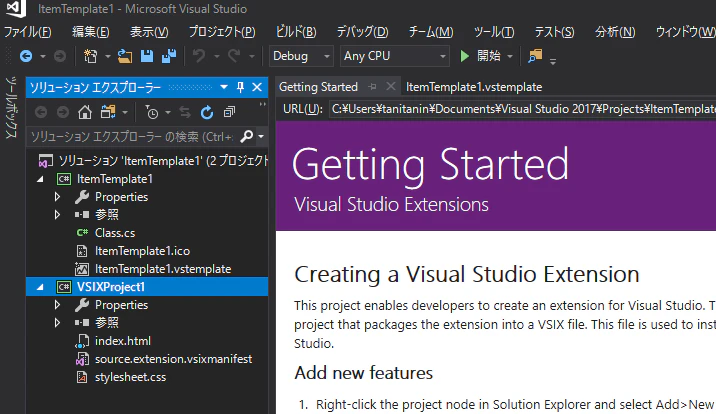The width and height of the screenshot is (716, 414).
Task: Collapse the VSIXProject1 project node
Action: point(40,287)
